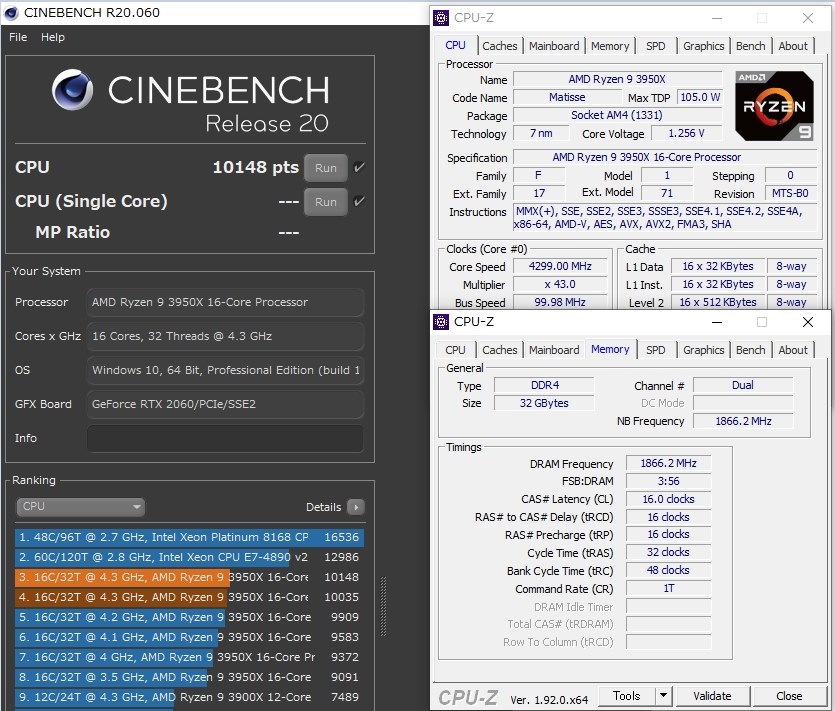Click the processor name AMD Ryzen 9 3950X
The width and height of the screenshot is (835, 711).
point(617,79)
